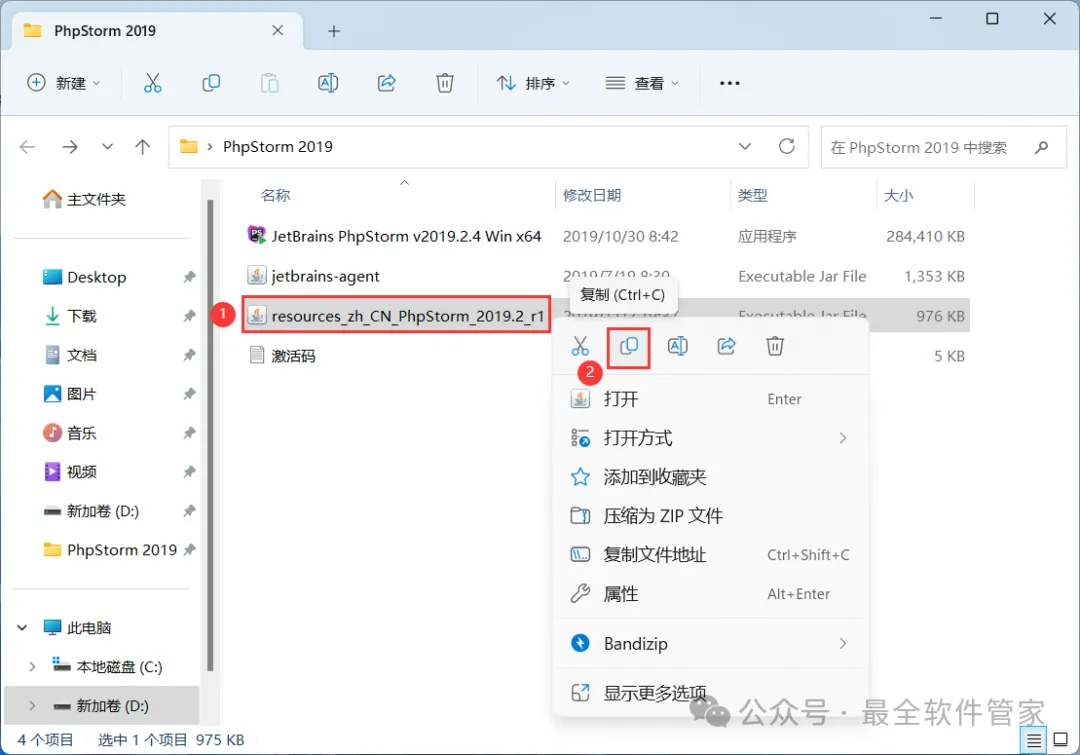Expand 本地磁盘 (C:) tree node
1080x755 pixels.
coord(32,667)
